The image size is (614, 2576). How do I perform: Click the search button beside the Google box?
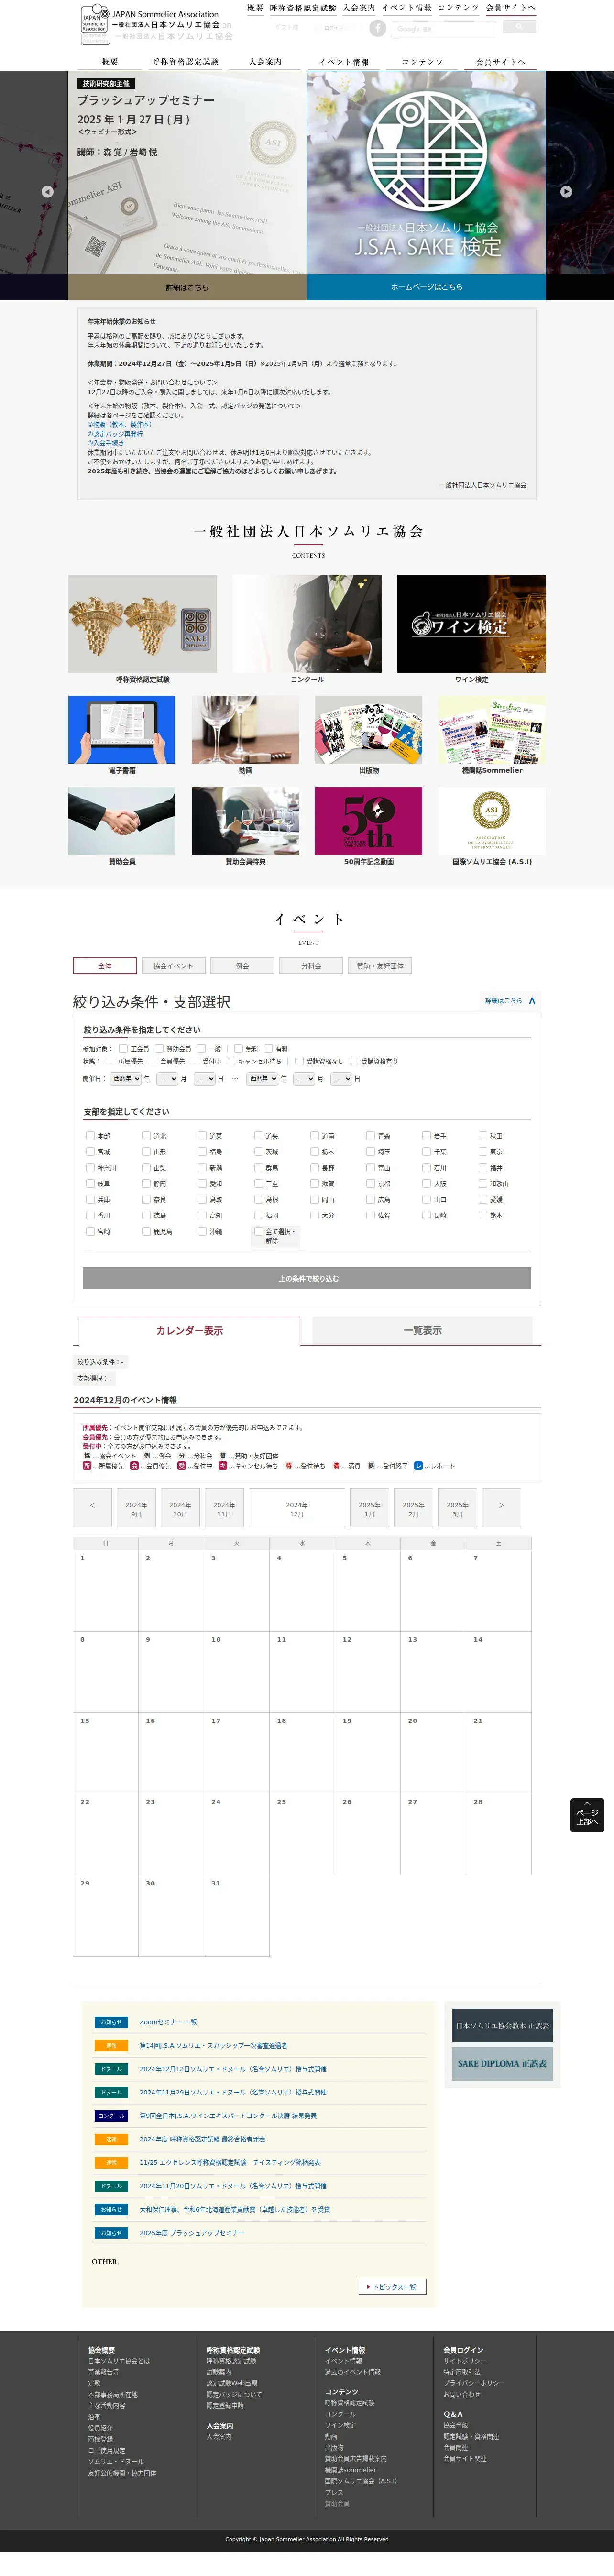tap(519, 27)
